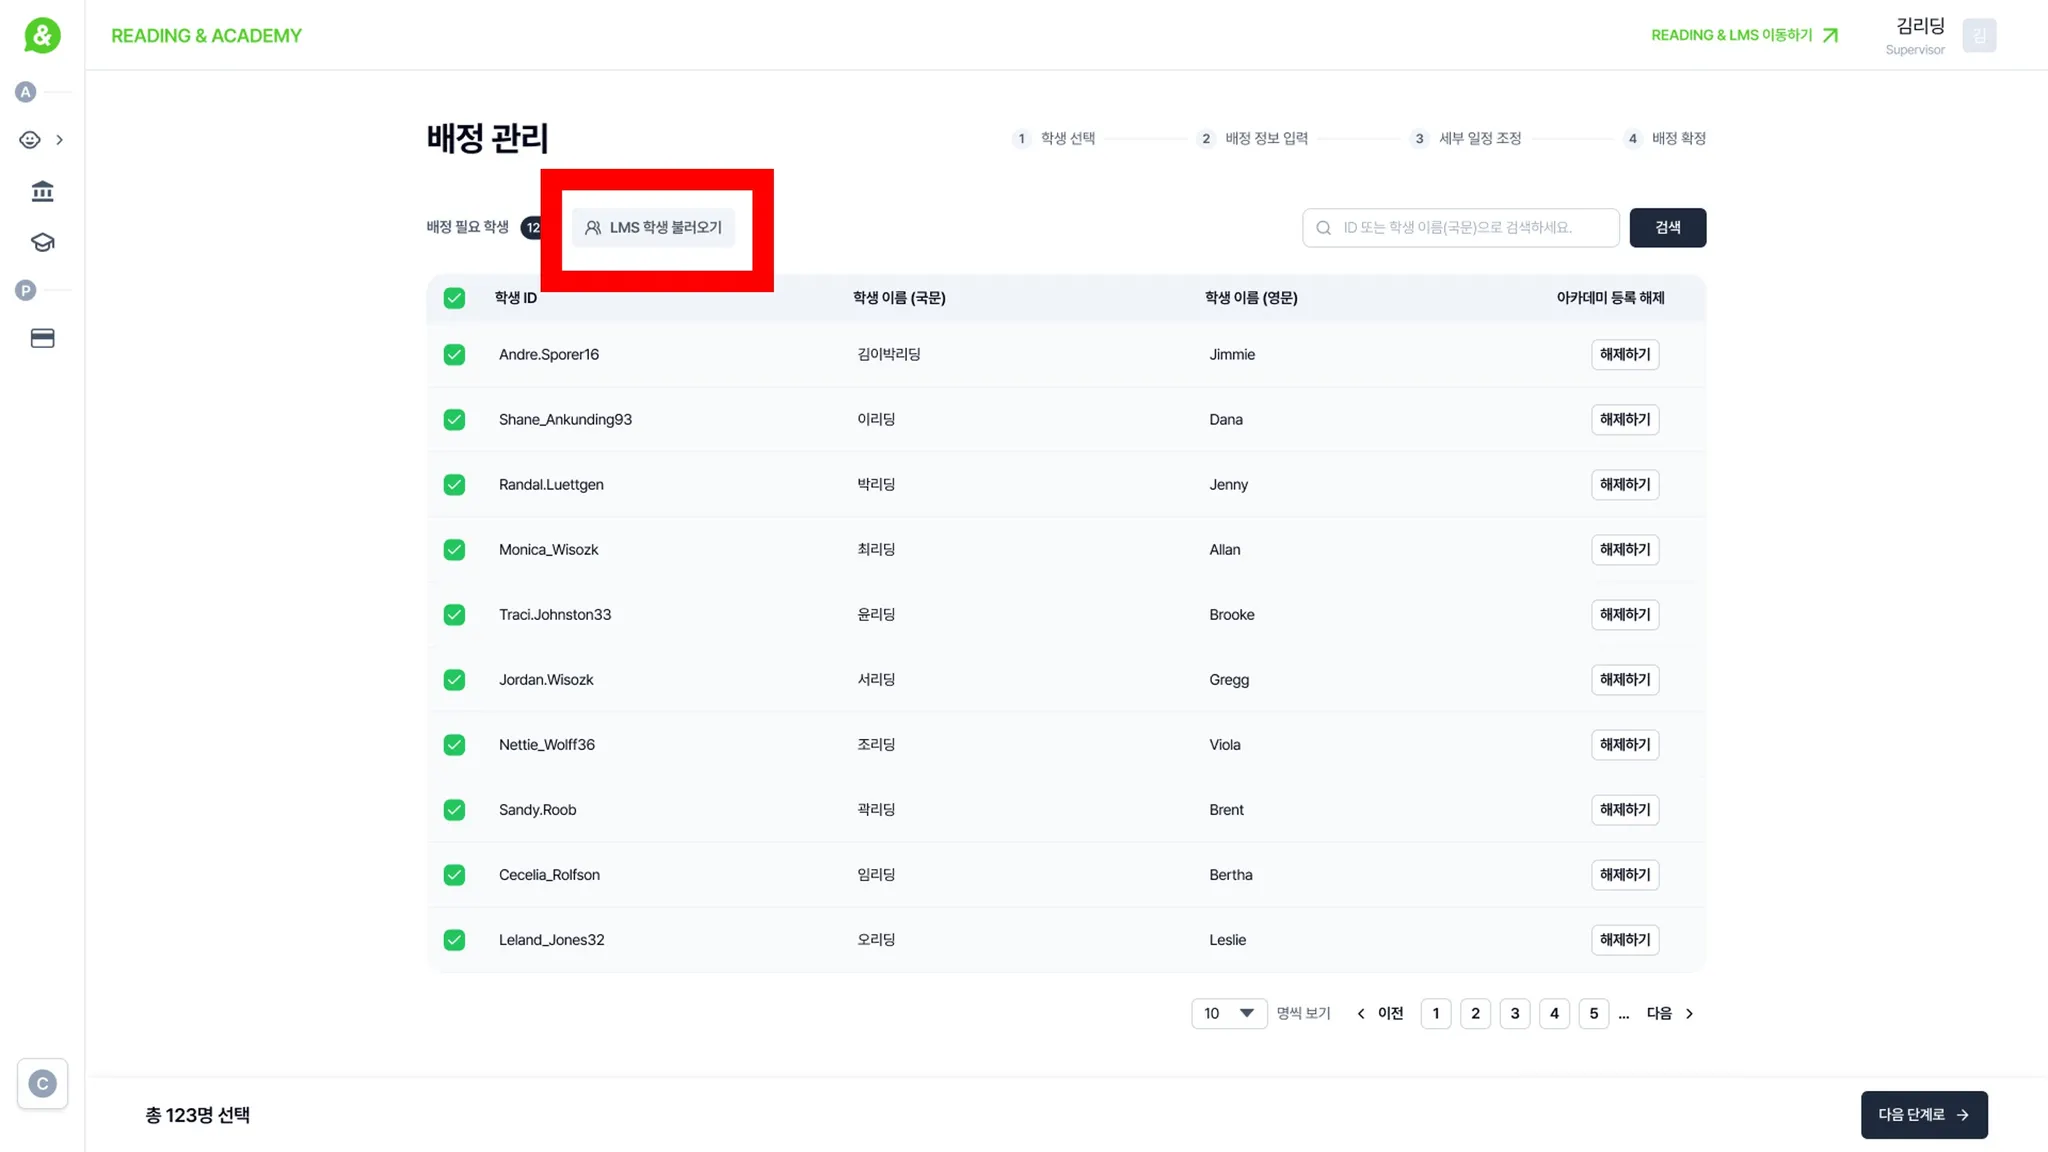Uncheck the Sandy.Roob row checkbox
This screenshot has width=2048, height=1152.
tap(454, 810)
